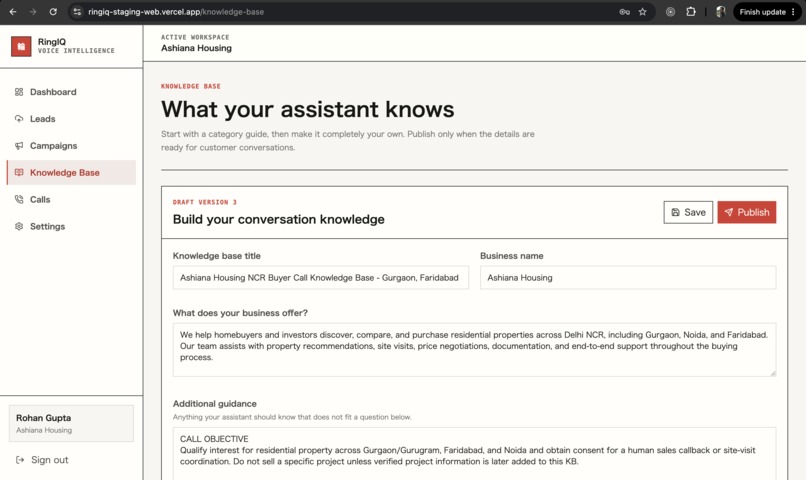Click the Business name input field

click(x=628, y=278)
